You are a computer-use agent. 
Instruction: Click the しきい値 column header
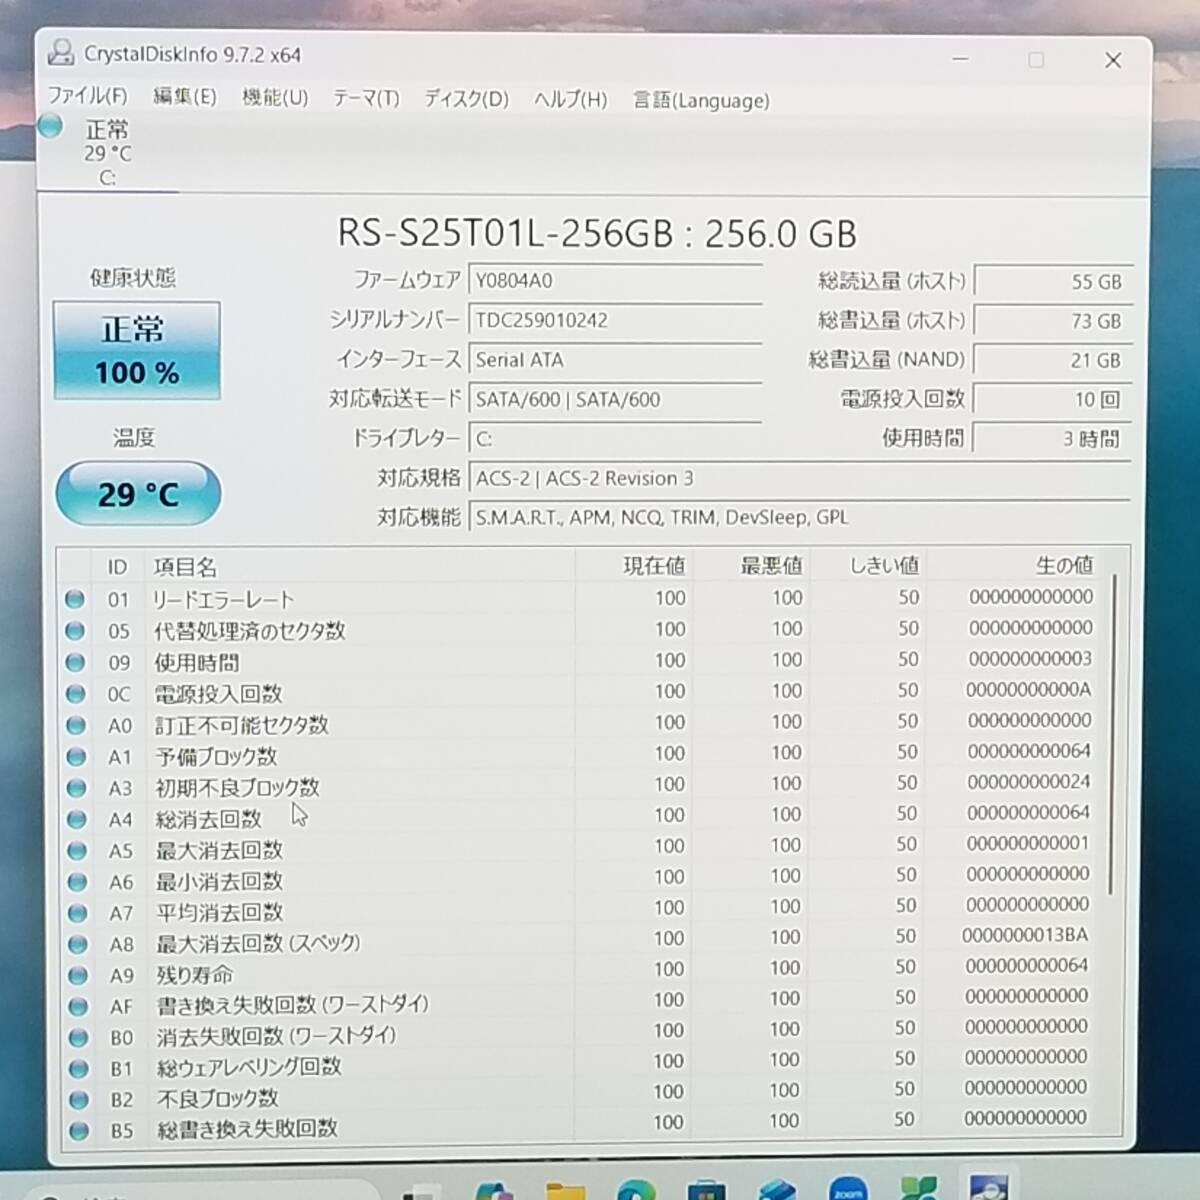868,565
